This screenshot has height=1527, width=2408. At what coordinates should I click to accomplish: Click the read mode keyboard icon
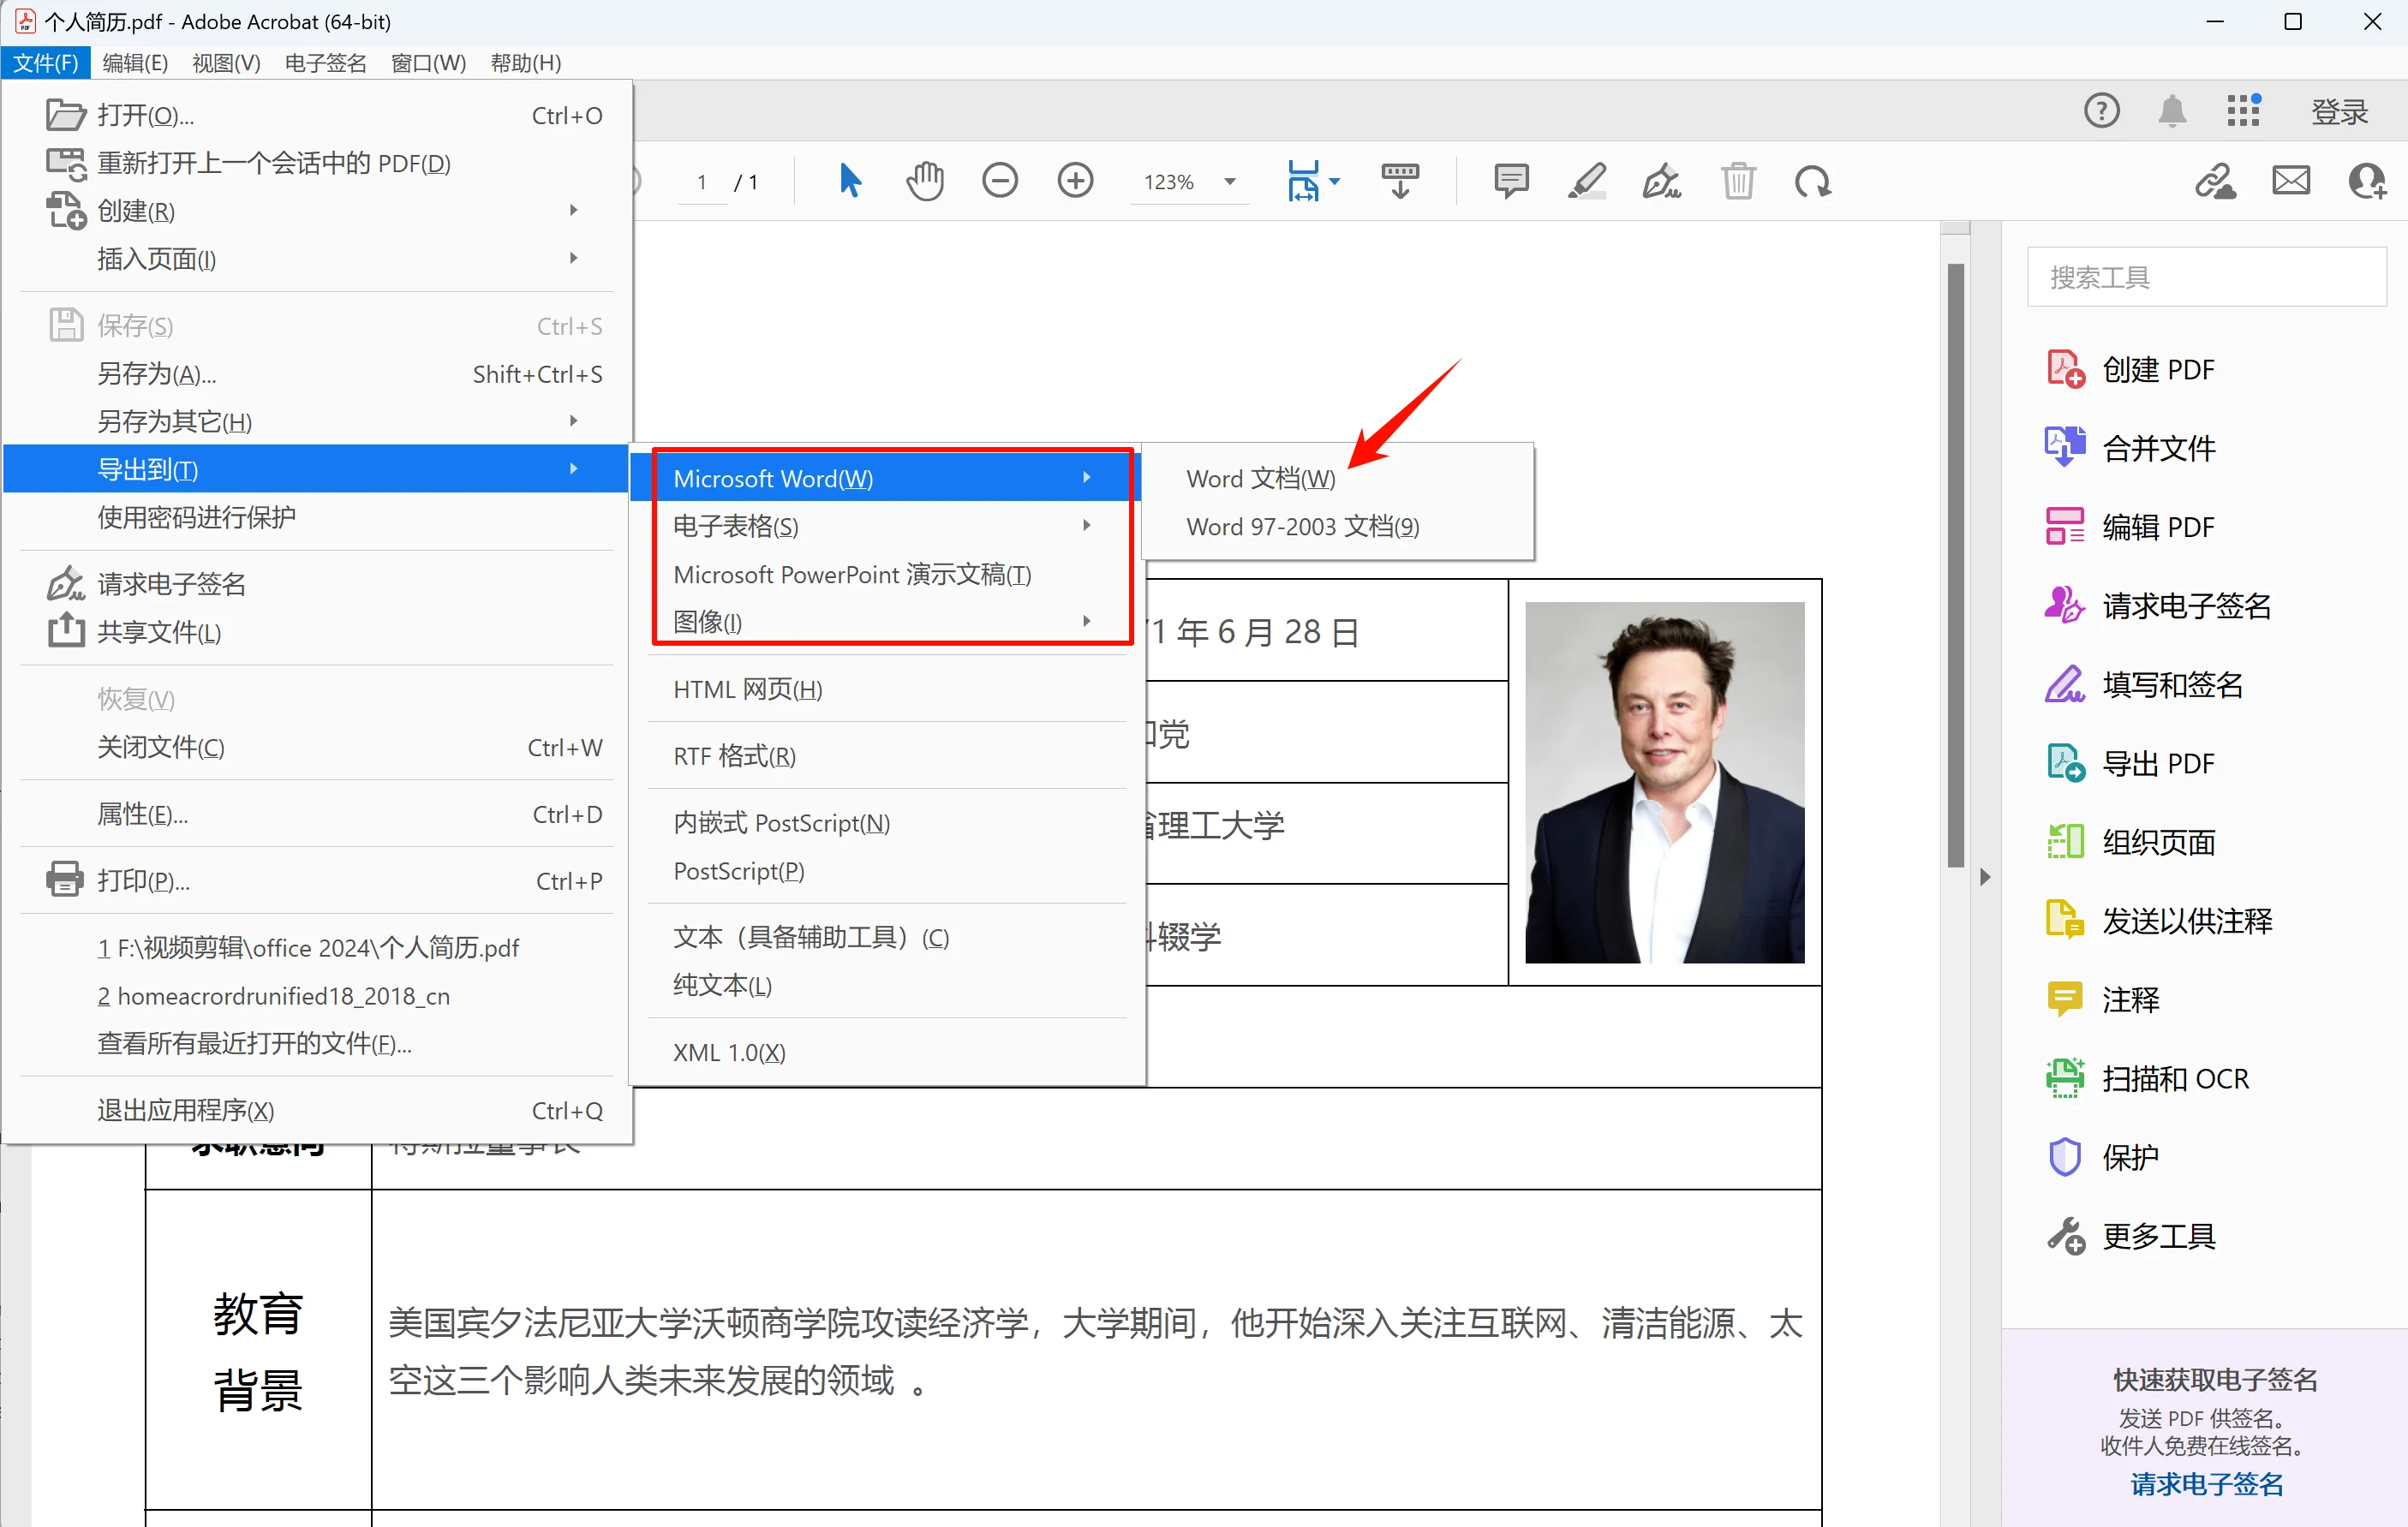click(1400, 181)
